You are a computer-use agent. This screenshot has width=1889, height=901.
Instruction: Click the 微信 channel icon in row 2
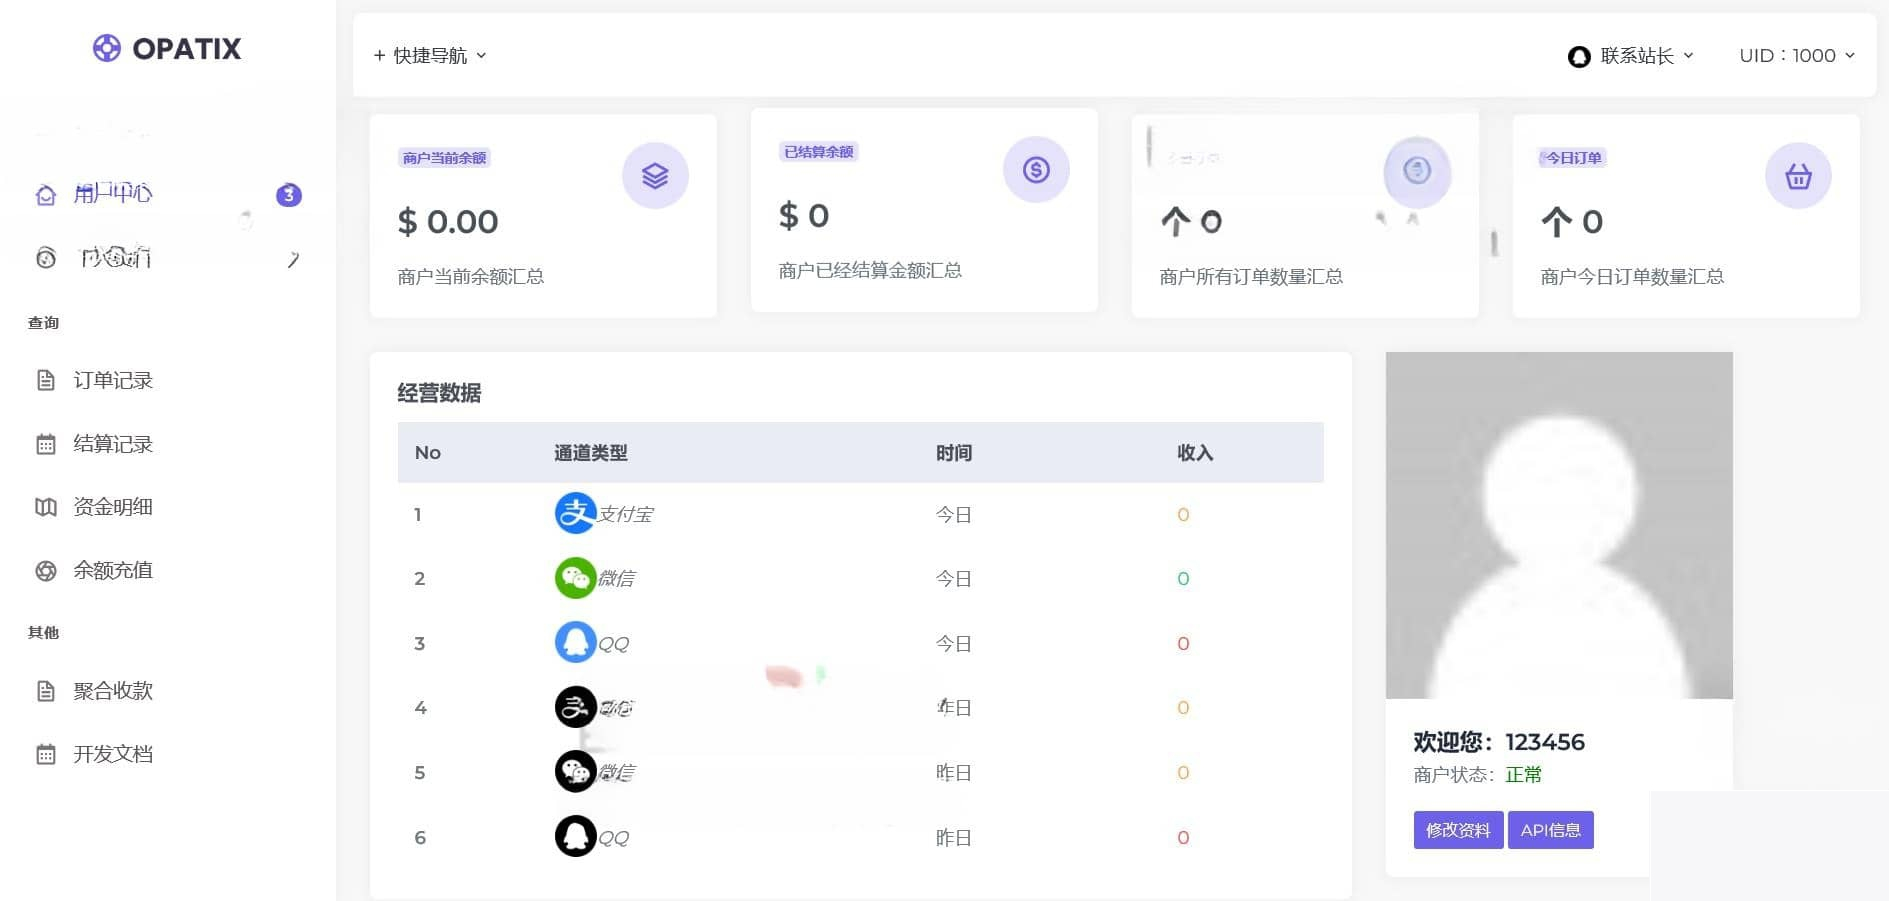click(575, 578)
